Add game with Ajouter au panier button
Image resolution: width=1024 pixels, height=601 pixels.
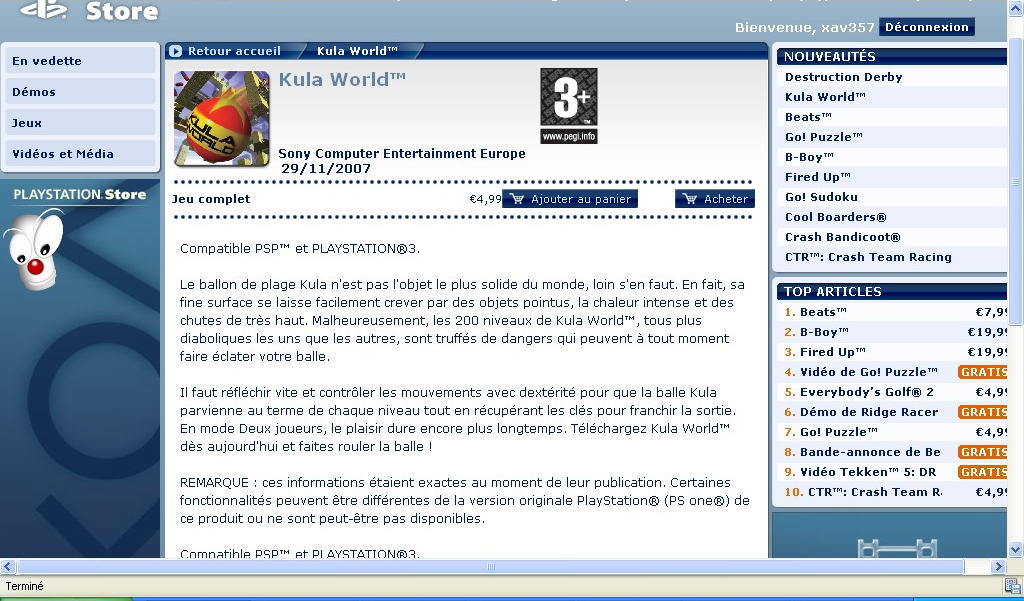pyautogui.click(x=569, y=199)
